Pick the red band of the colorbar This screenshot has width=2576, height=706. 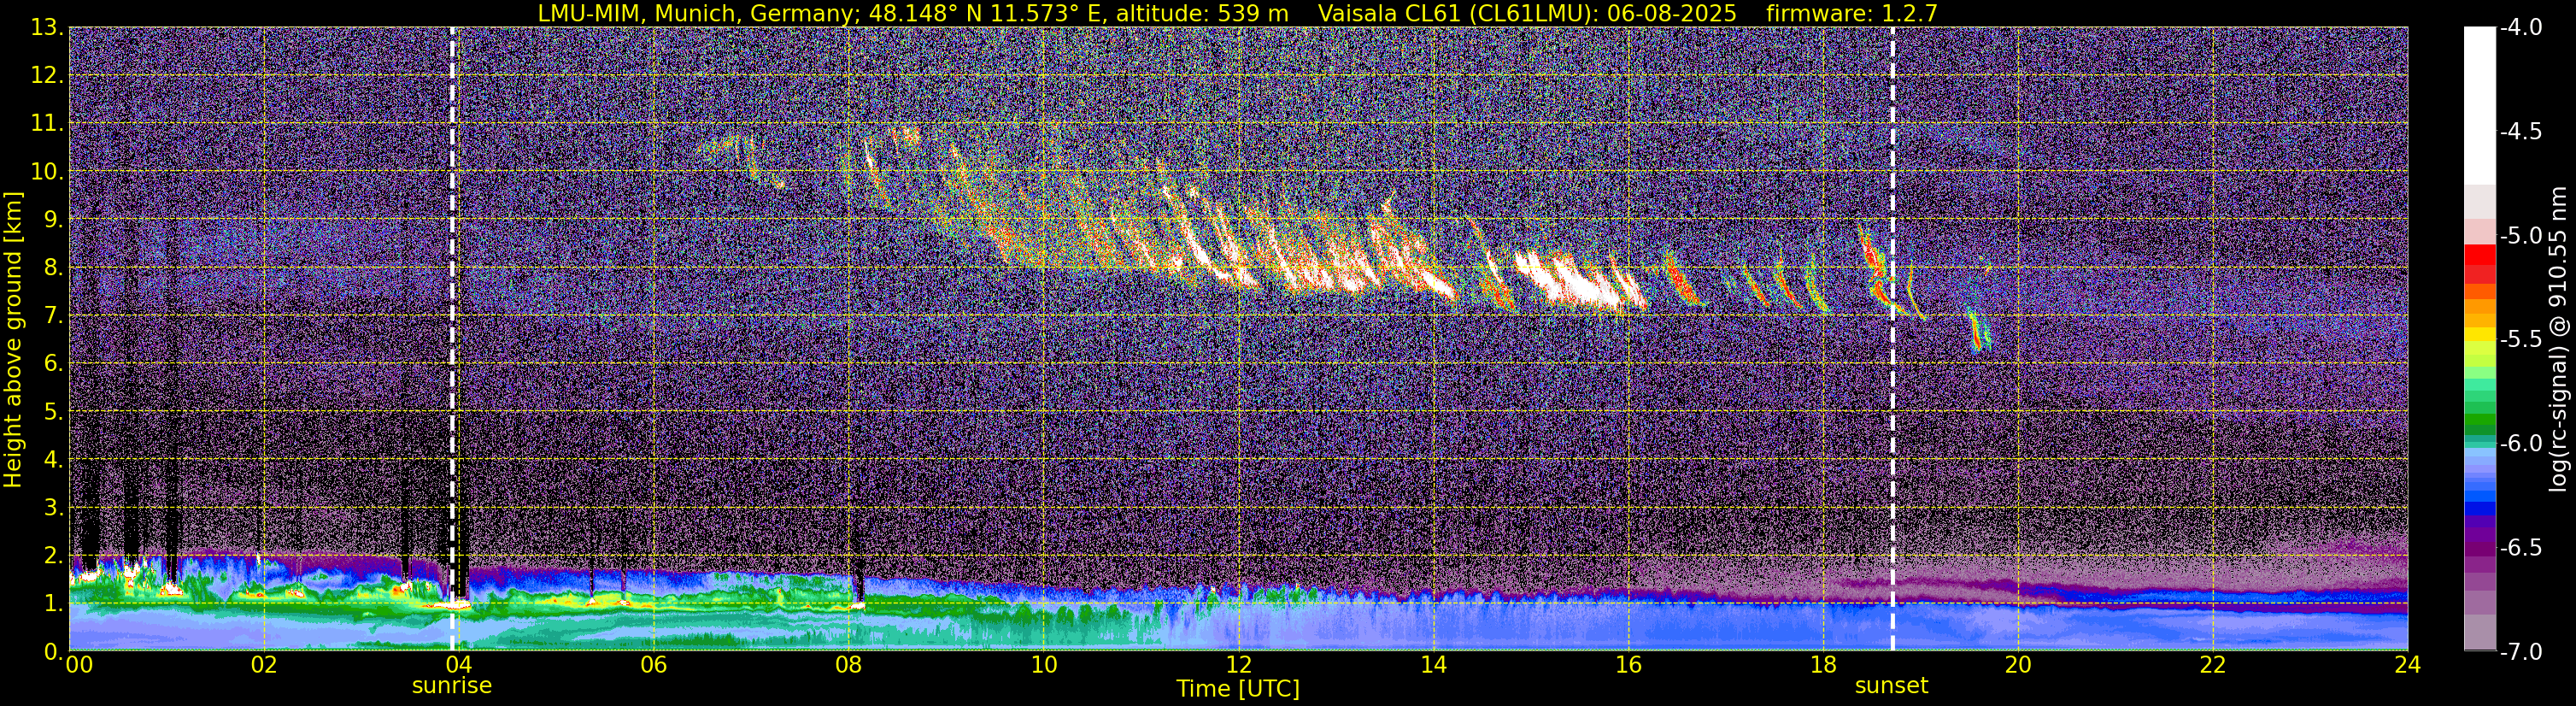point(2479,255)
